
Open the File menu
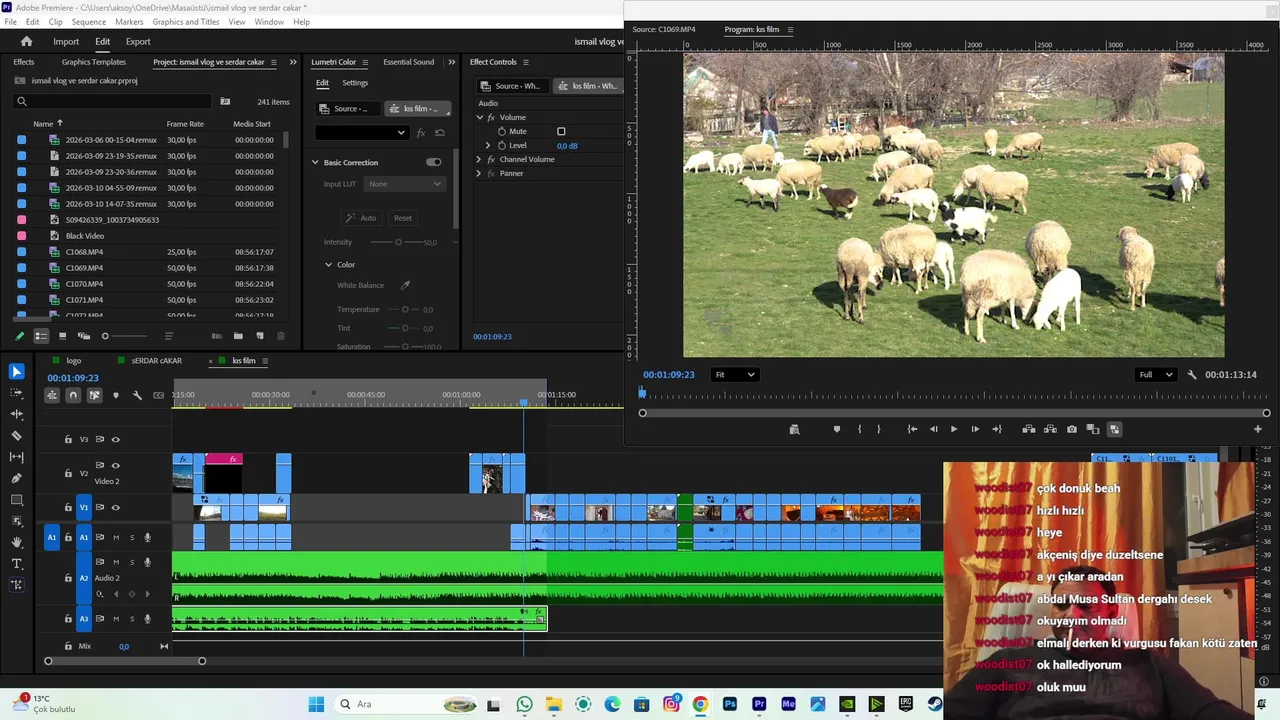coord(11,22)
